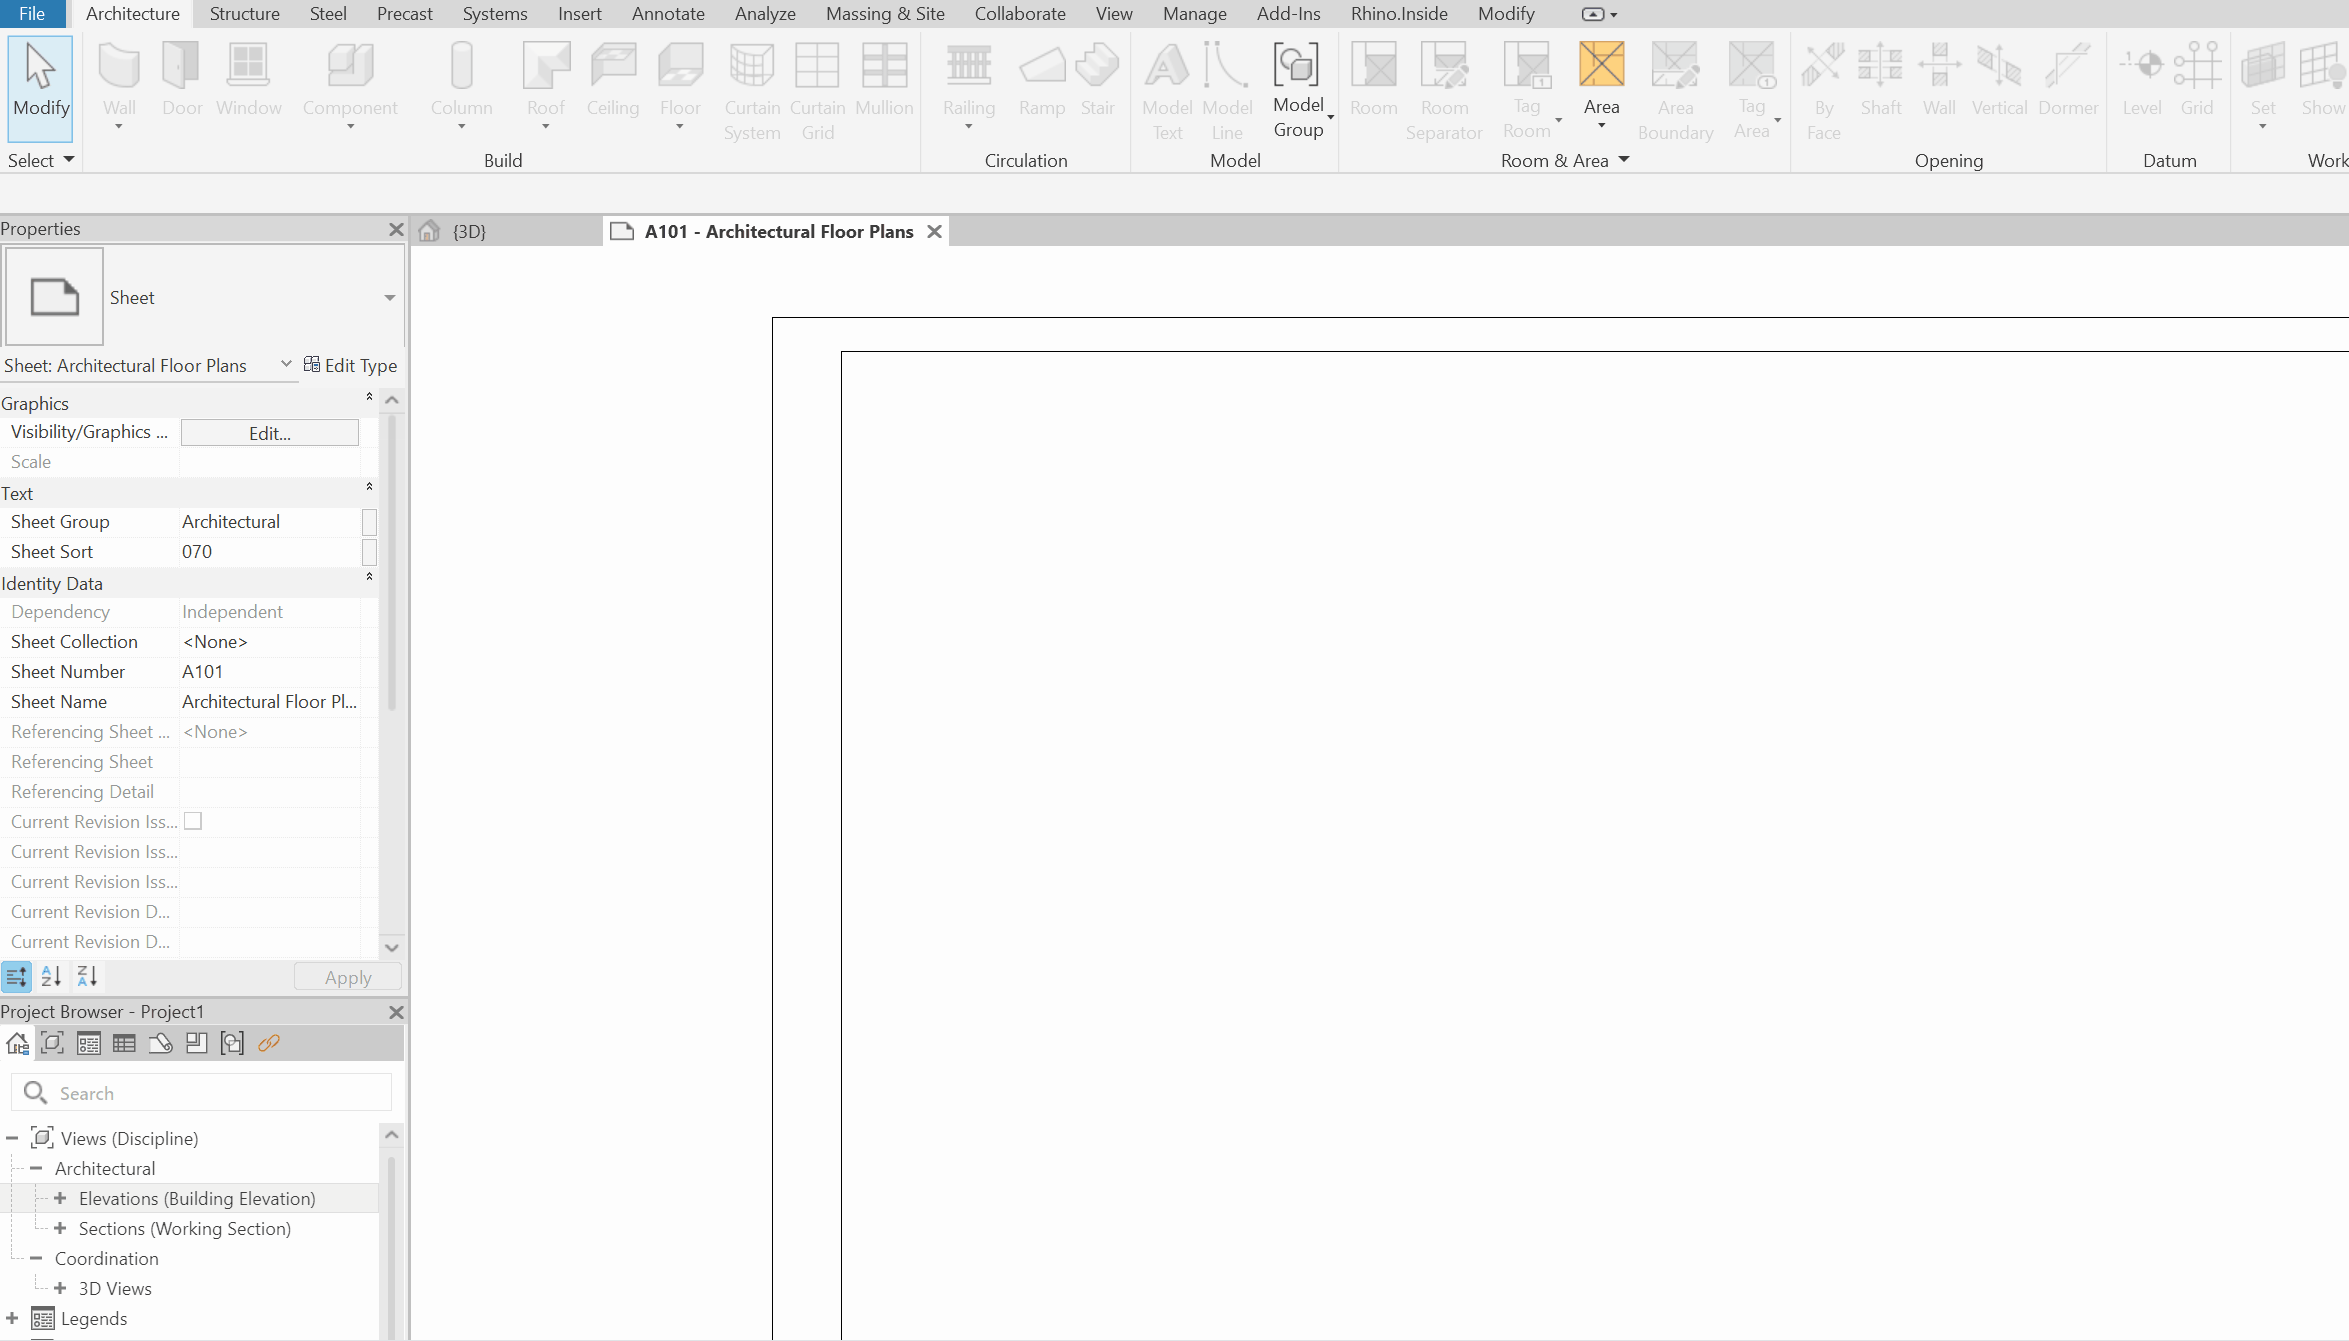Viewport: 2349px width, 1341px height.
Task: Toggle the Sheet Group associate parameter box
Action: click(x=369, y=522)
